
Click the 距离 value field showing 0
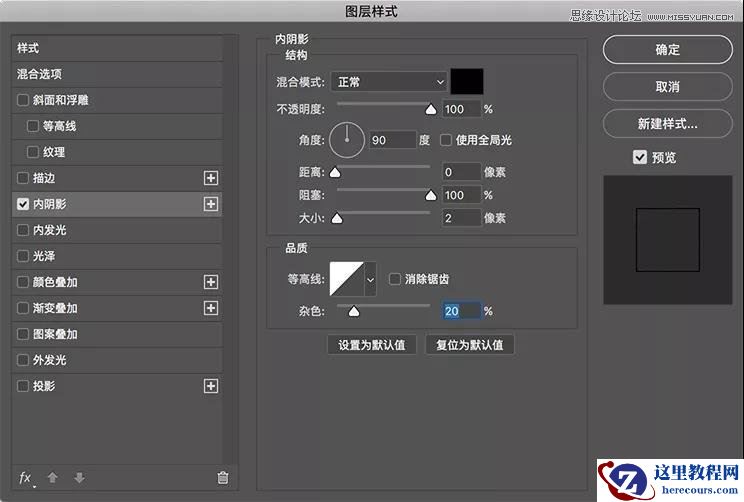[x=462, y=172]
